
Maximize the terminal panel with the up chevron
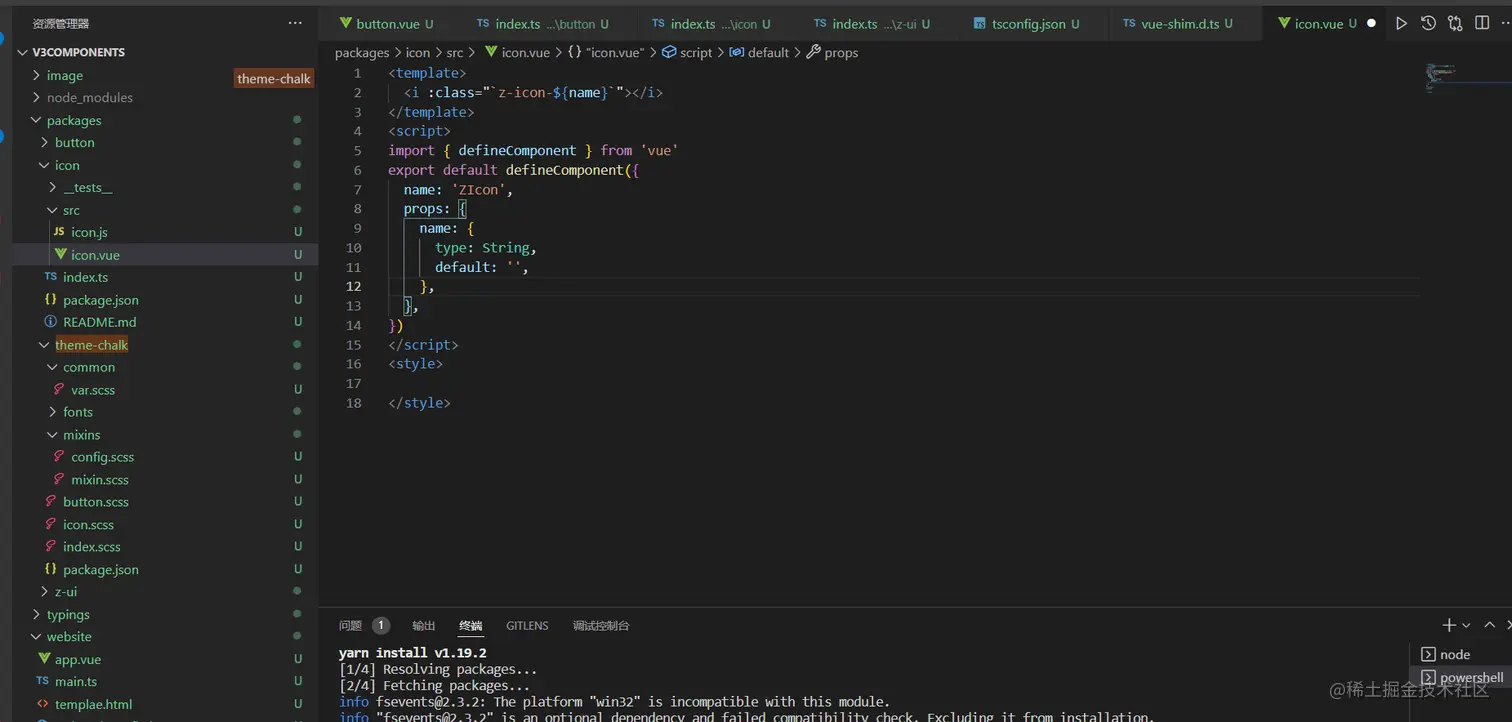tap(1489, 625)
